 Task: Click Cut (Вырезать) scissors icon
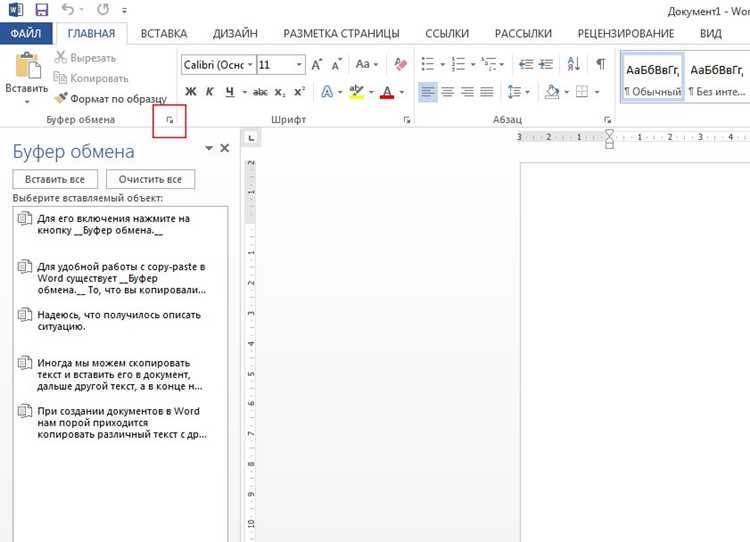(61, 57)
